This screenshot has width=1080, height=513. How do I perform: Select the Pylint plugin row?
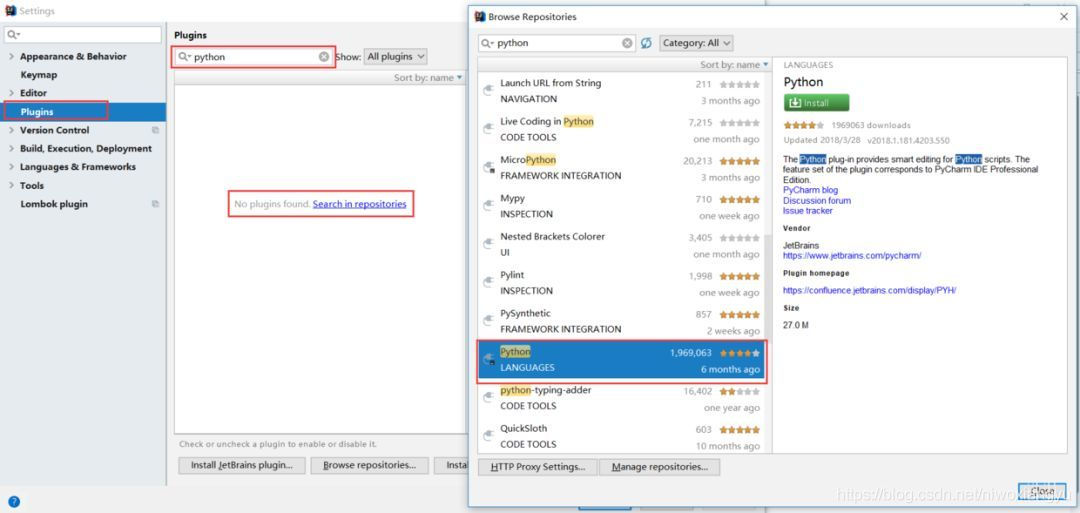click(621, 283)
